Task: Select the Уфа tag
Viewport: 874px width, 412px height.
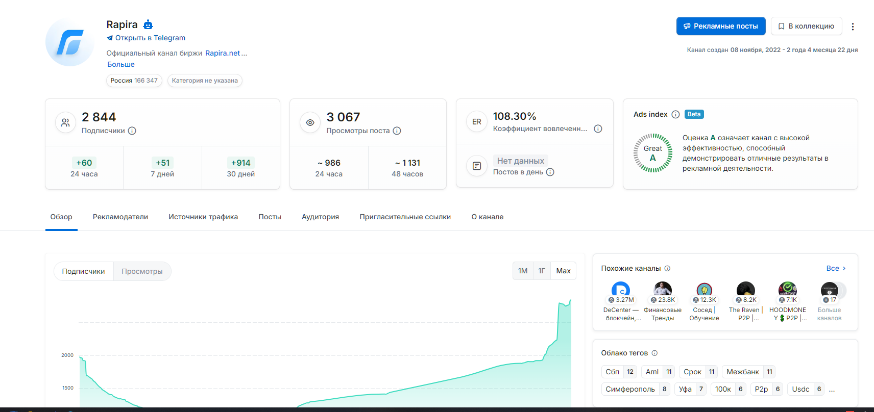Action: tap(690, 389)
